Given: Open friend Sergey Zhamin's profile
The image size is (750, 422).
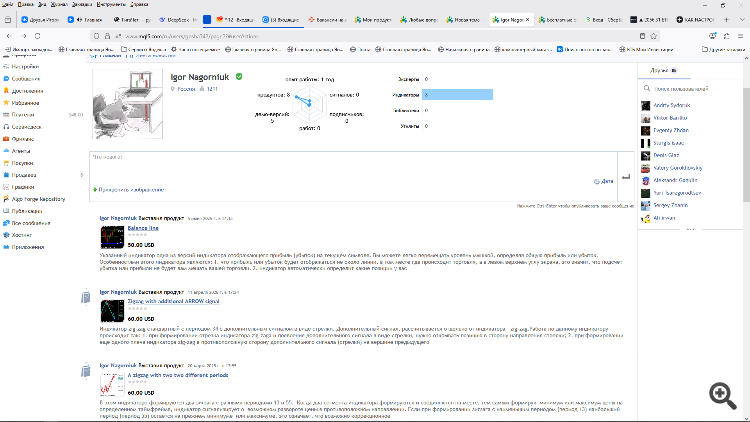Looking at the screenshot, I should point(671,205).
